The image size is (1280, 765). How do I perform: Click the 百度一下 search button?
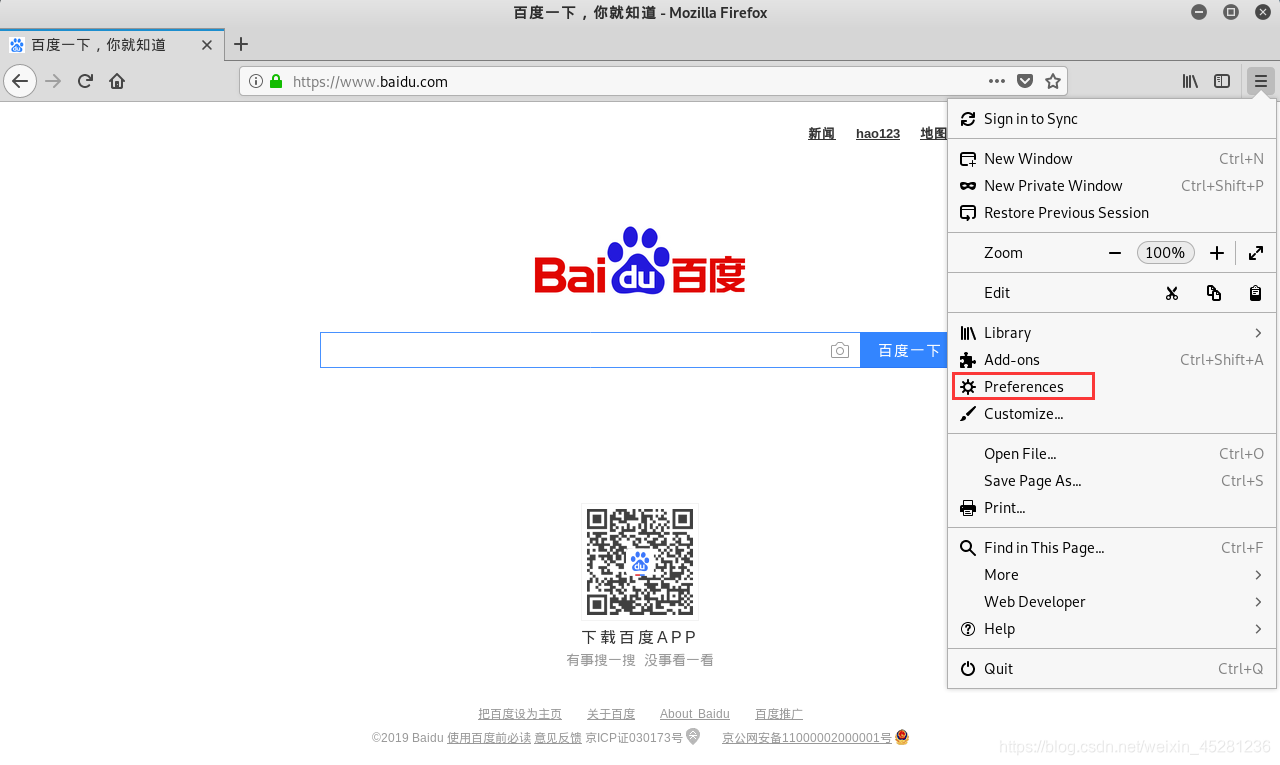(x=904, y=350)
